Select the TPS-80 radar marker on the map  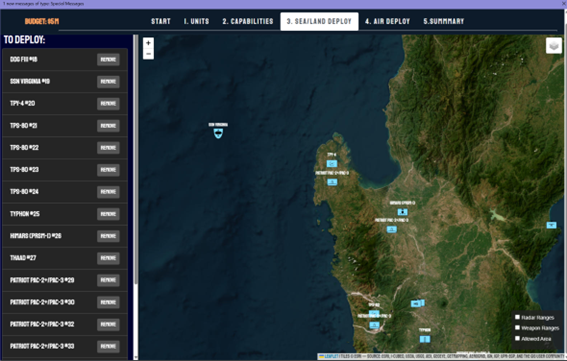point(374,313)
